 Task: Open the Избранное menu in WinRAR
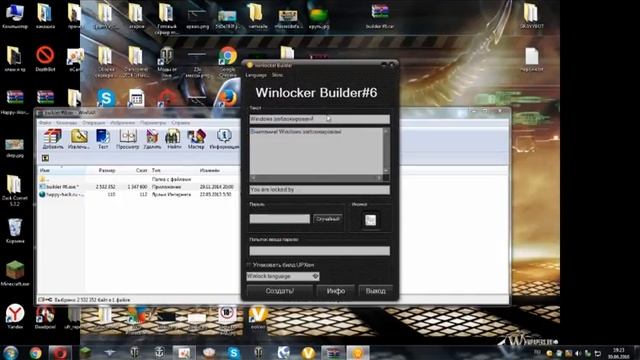click(x=123, y=122)
